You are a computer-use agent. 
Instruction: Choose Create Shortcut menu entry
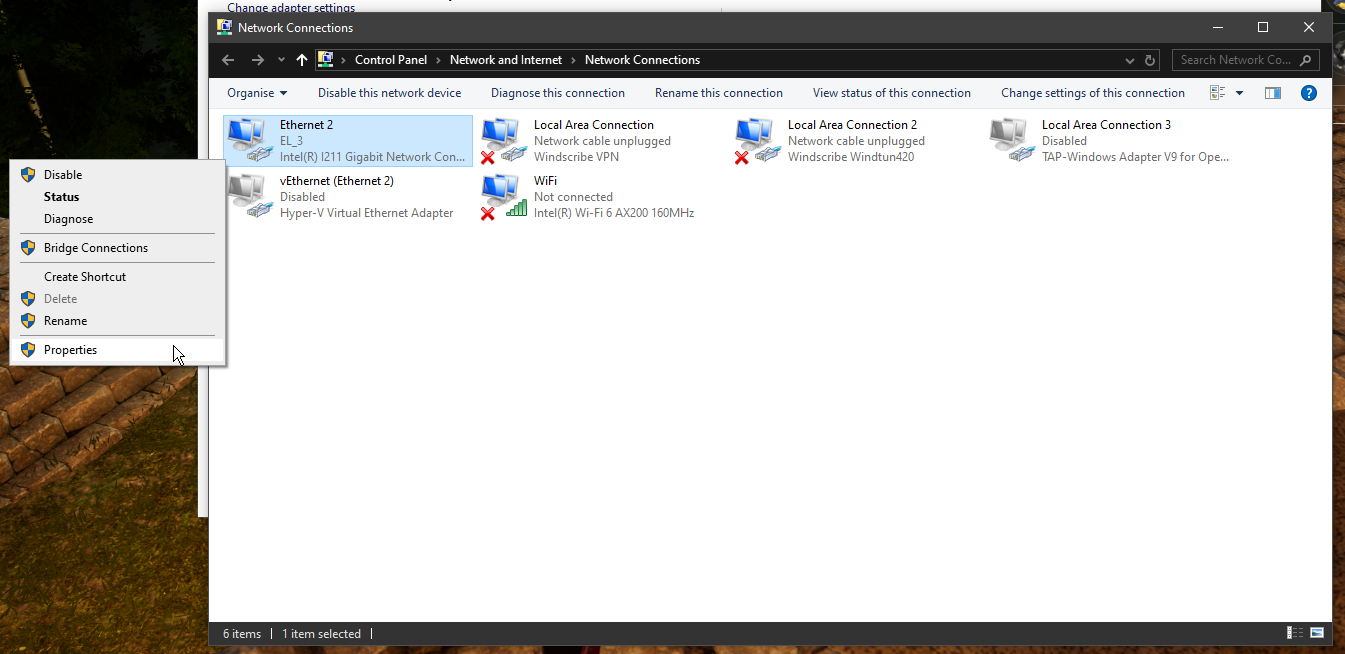pos(117,277)
